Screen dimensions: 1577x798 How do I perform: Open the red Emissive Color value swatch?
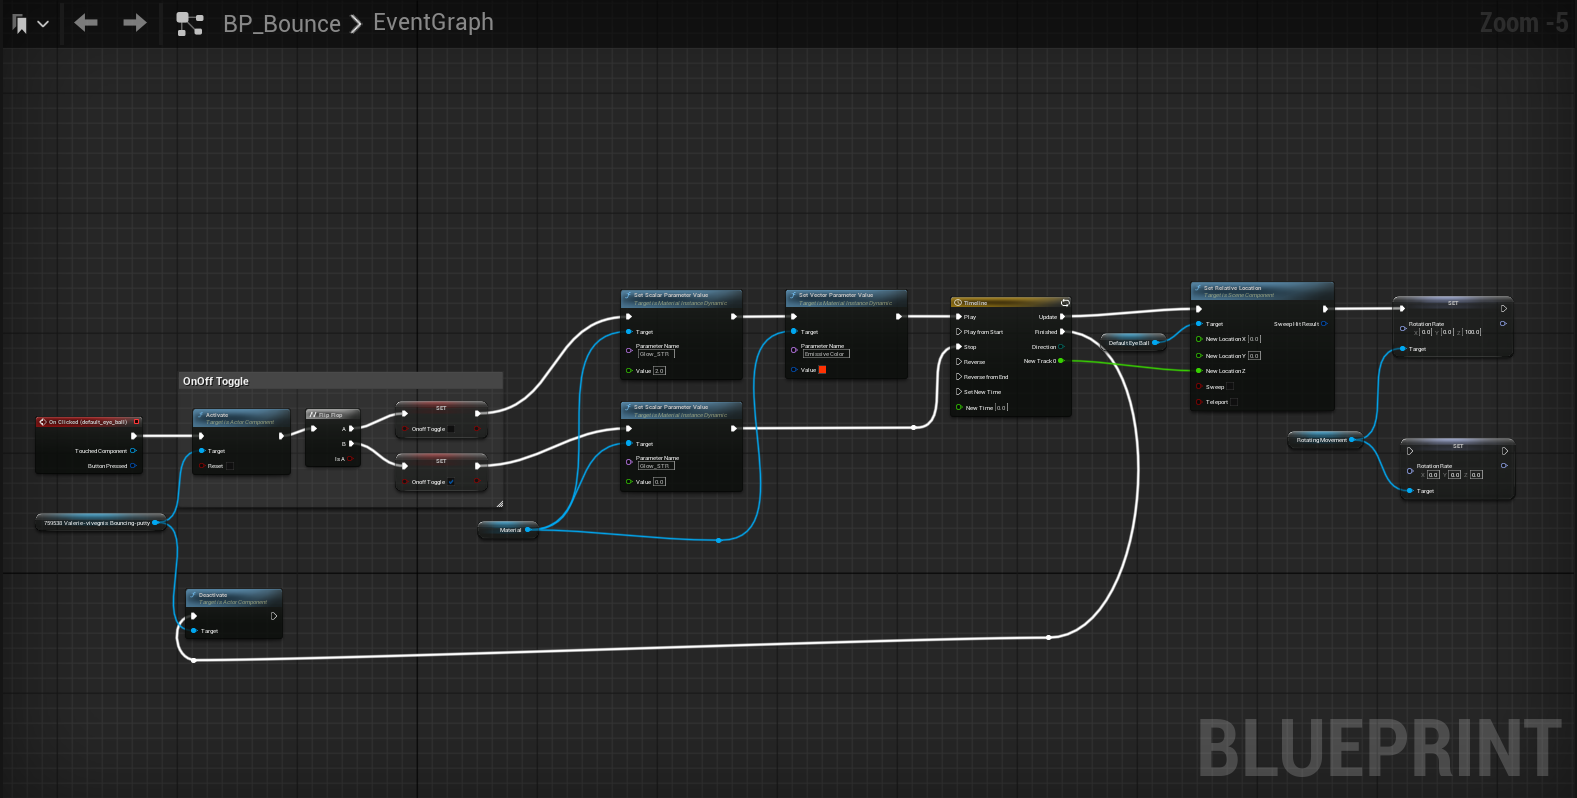point(822,370)
